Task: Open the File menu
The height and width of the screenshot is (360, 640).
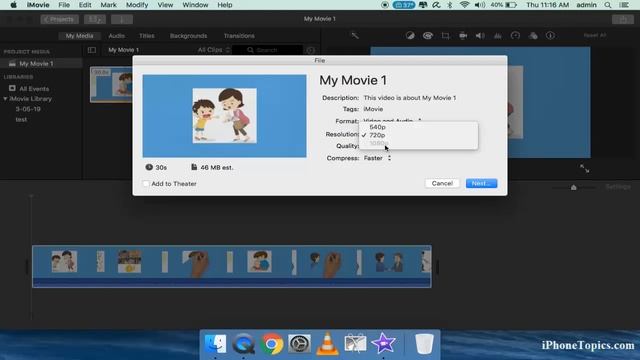Action: tap(64, 5)
